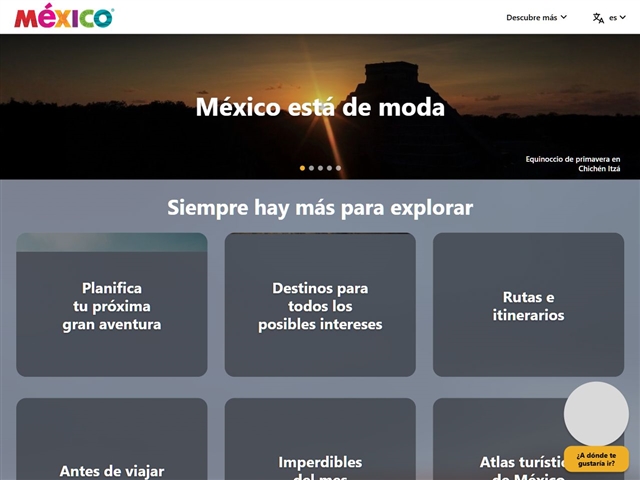
Task: Open the Imperdibles del mes card
Action: coord(320,439)
